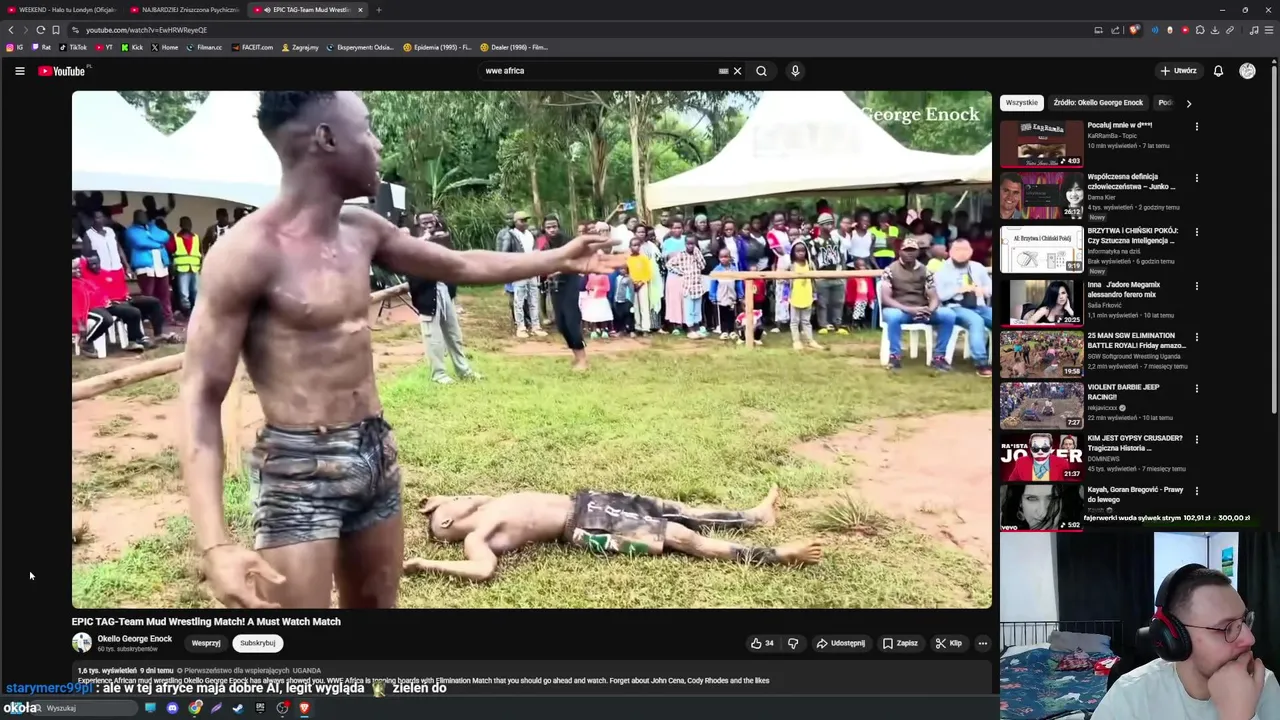The width and height of the screenshot is (1280, 720).
Task: Subscribe with the Subskrybuj button
Action: 257,643
